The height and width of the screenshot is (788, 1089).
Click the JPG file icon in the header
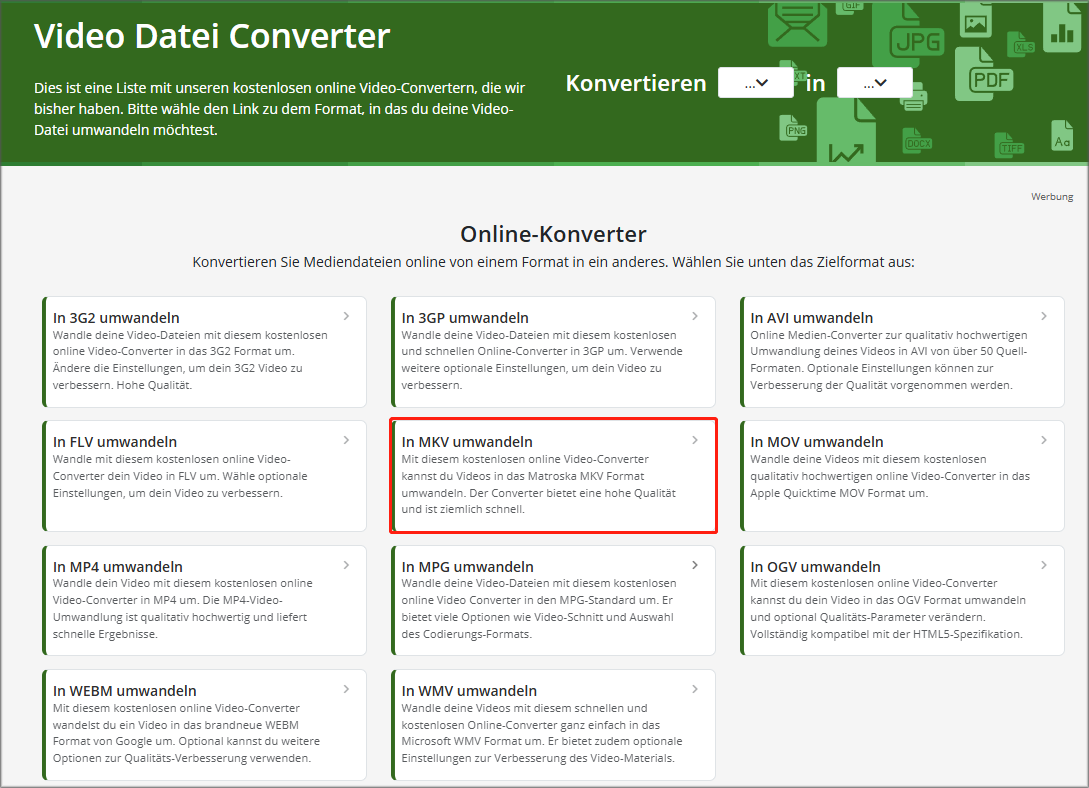pos(917,39)
